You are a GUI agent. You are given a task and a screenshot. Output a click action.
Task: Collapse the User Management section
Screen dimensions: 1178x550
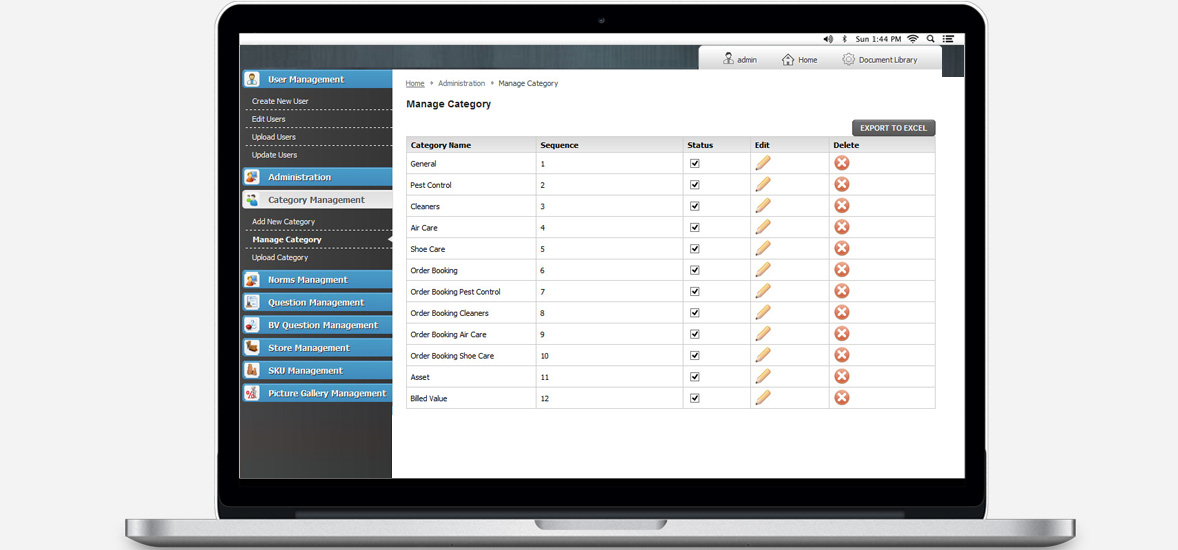(317, 80)
